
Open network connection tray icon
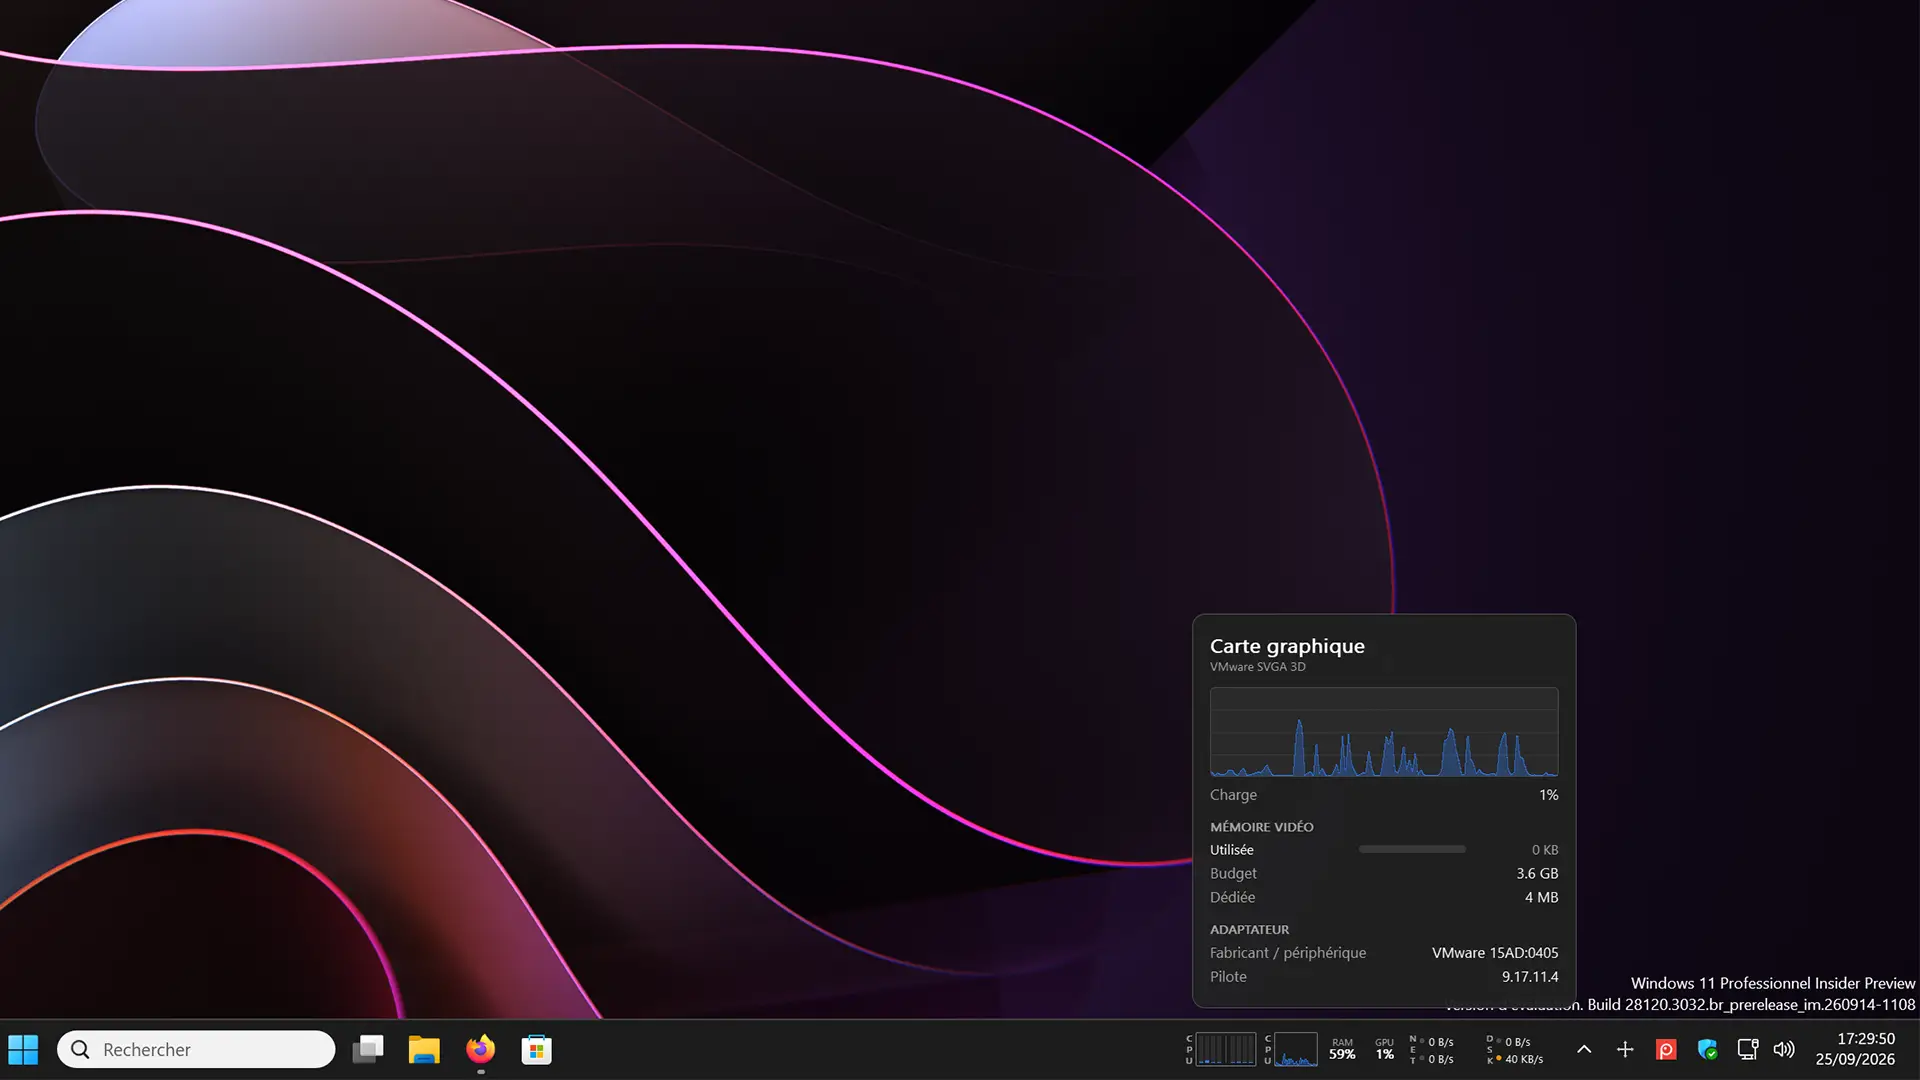pos(1747,1050)
